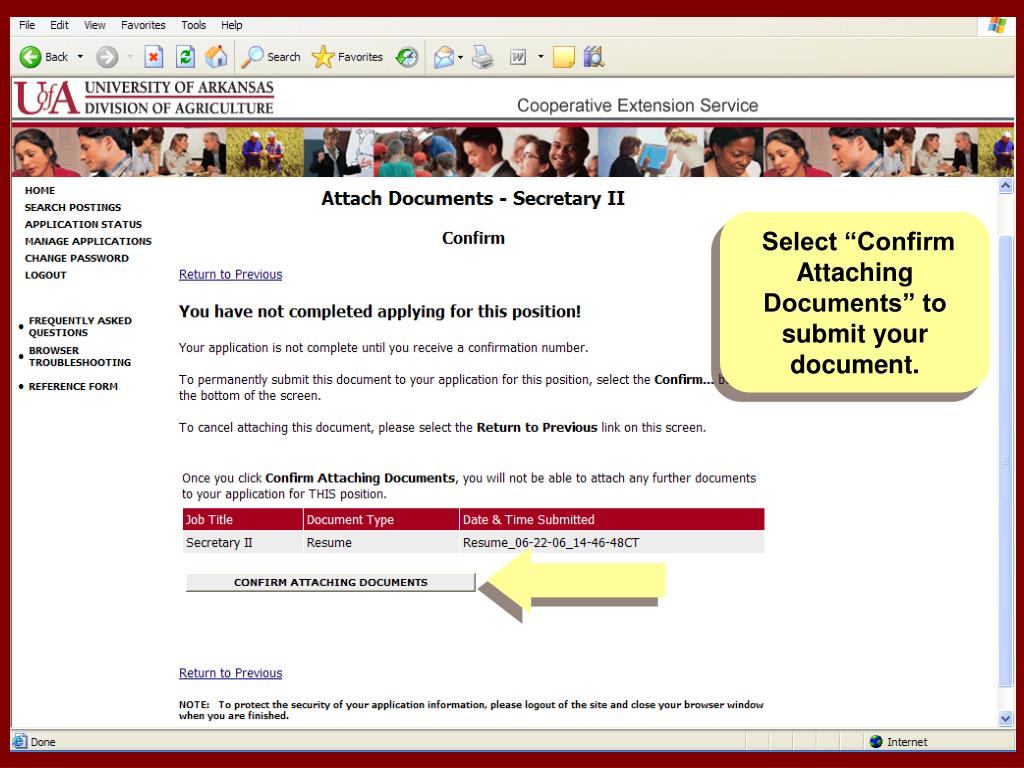The image size is (1024, 768).
Task: Expand the Mail dropdown arrow
Action: pos(460,57)
